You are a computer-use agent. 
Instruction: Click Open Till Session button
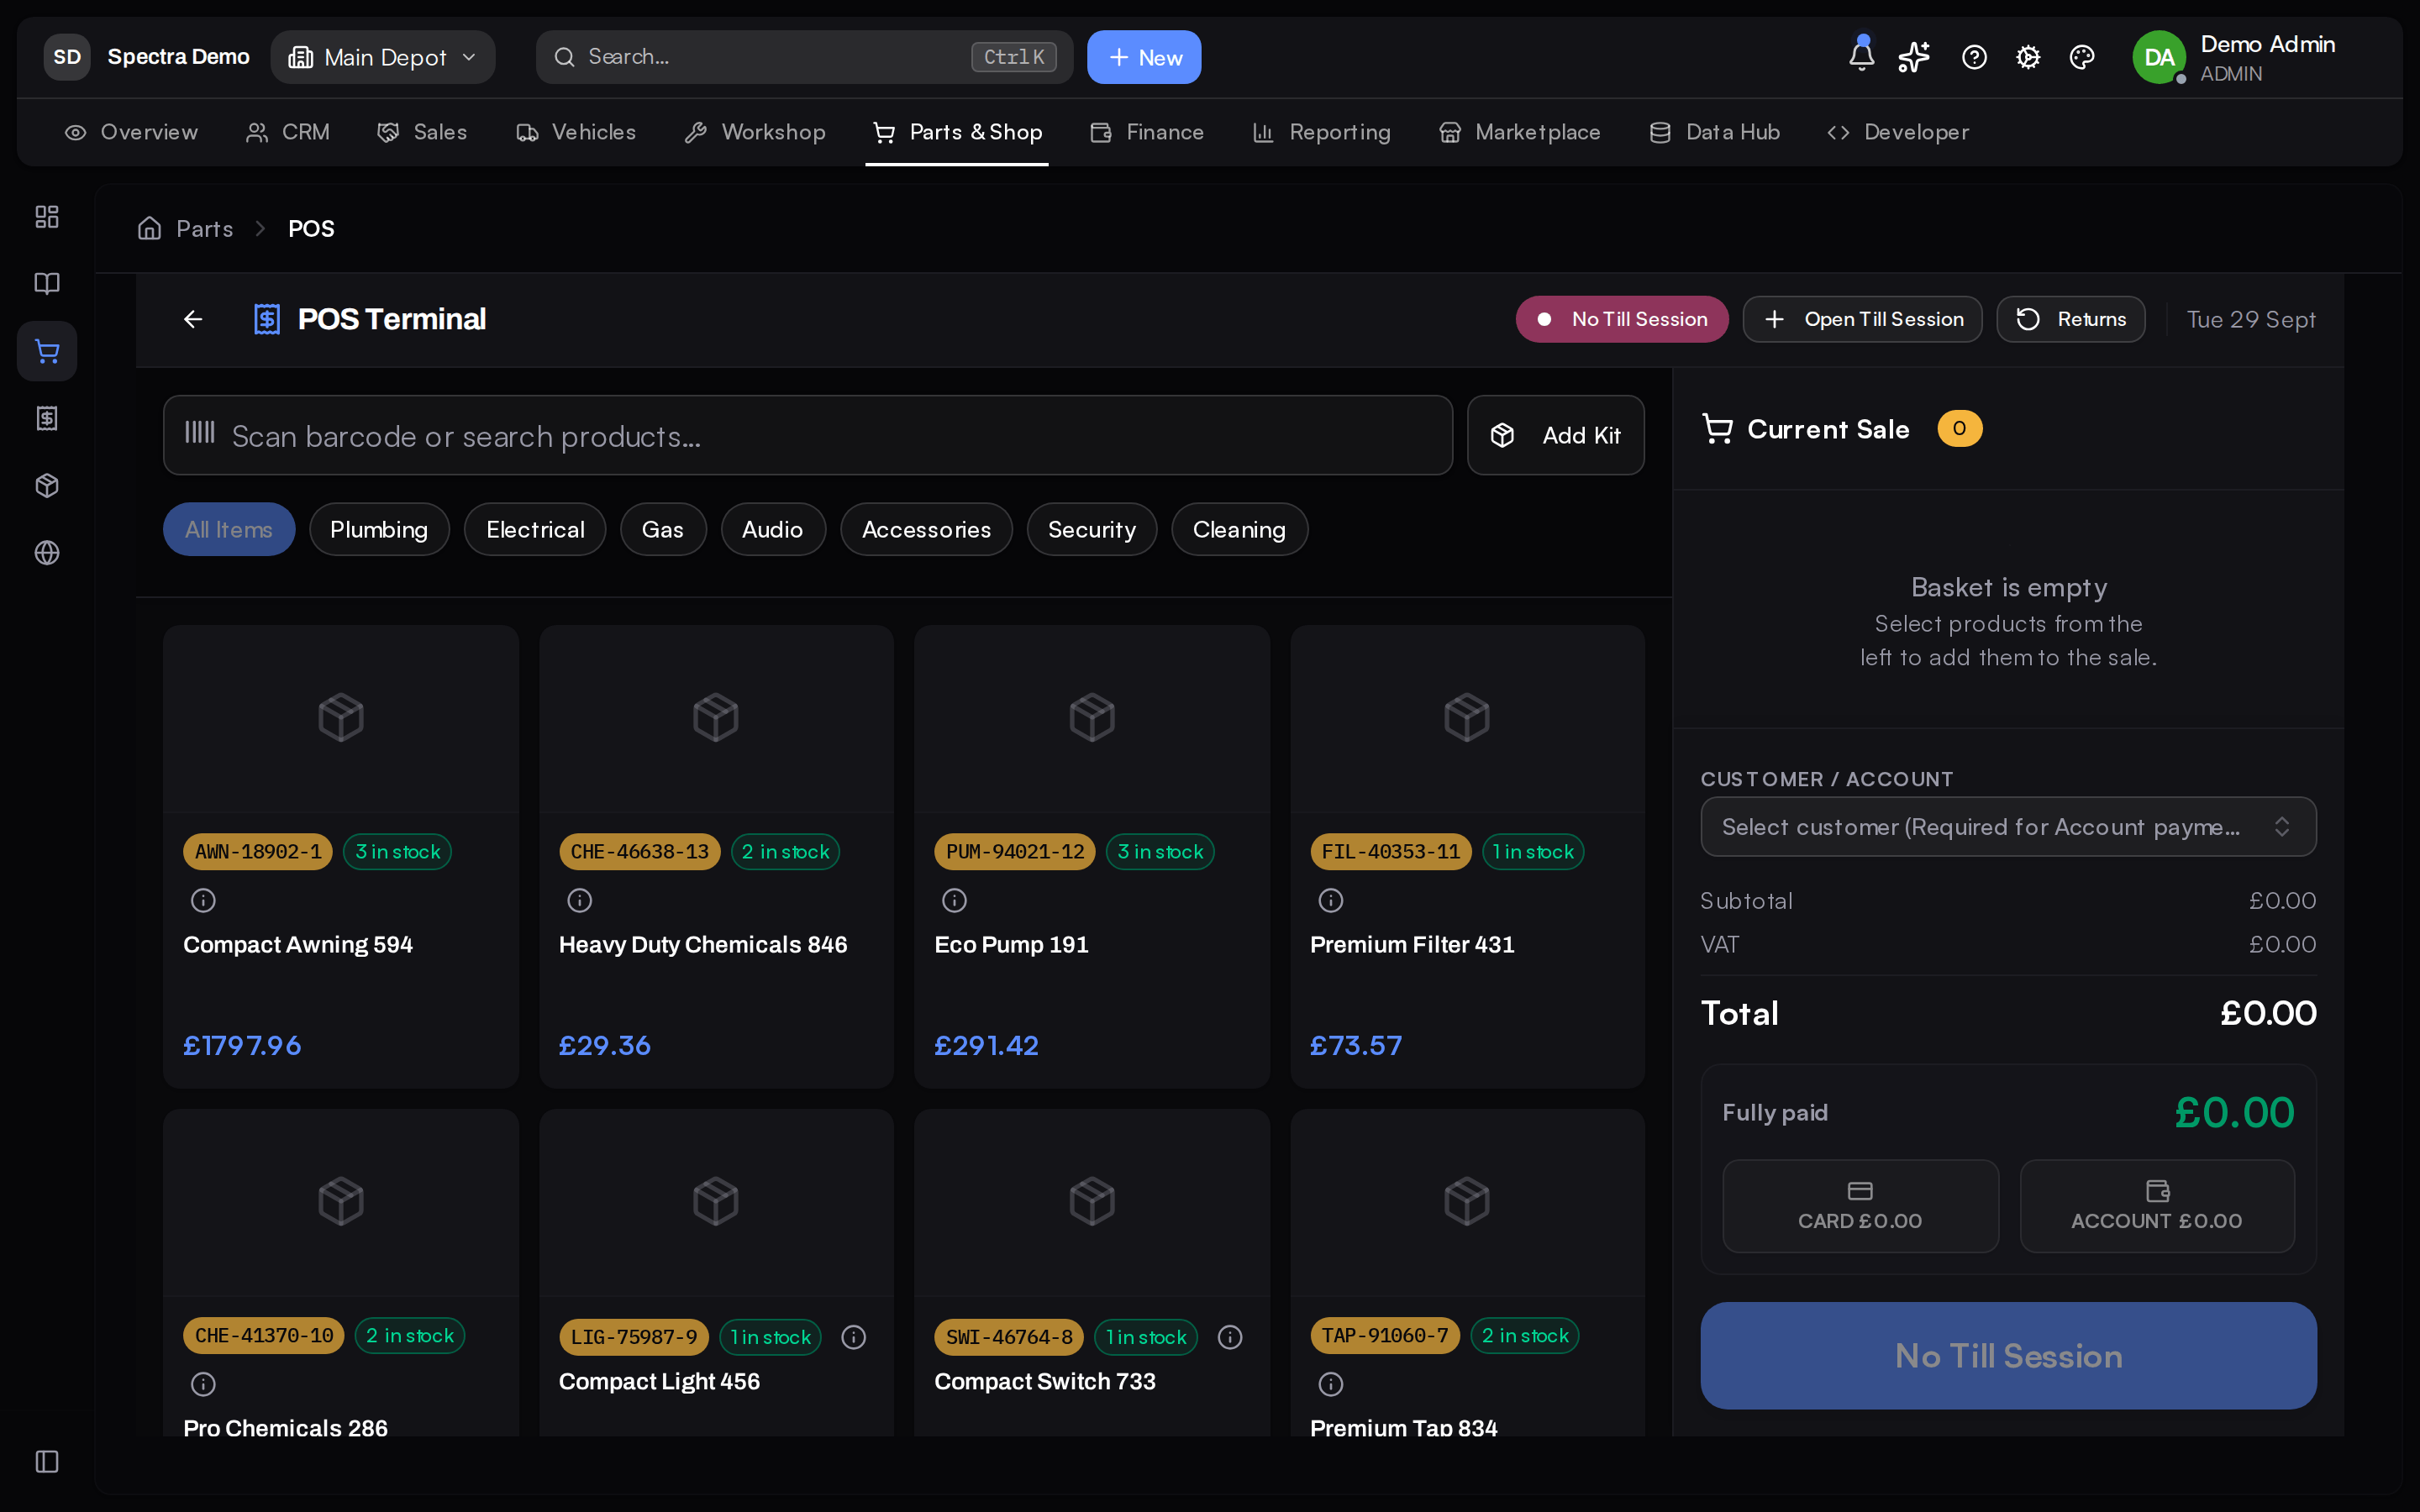(x=1862, y=319)
